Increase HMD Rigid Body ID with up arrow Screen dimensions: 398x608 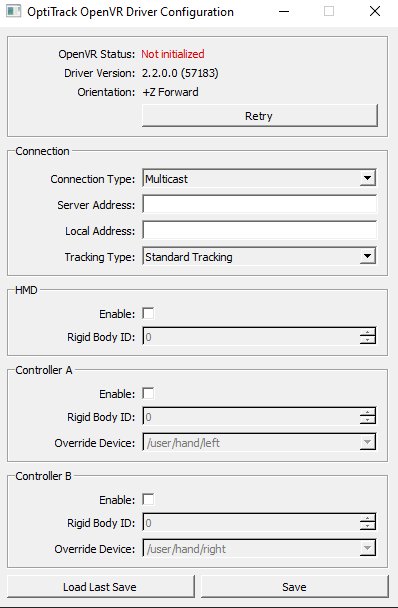tap(367, 332)
